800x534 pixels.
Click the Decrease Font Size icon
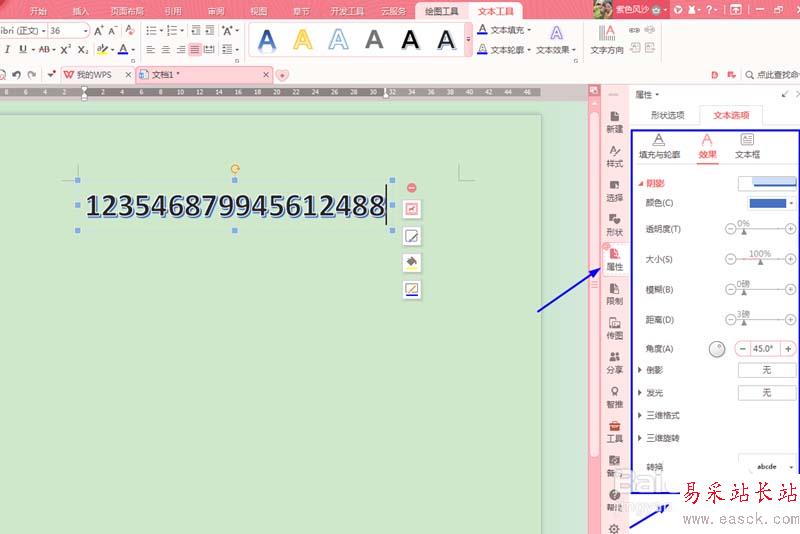point(113,31)
